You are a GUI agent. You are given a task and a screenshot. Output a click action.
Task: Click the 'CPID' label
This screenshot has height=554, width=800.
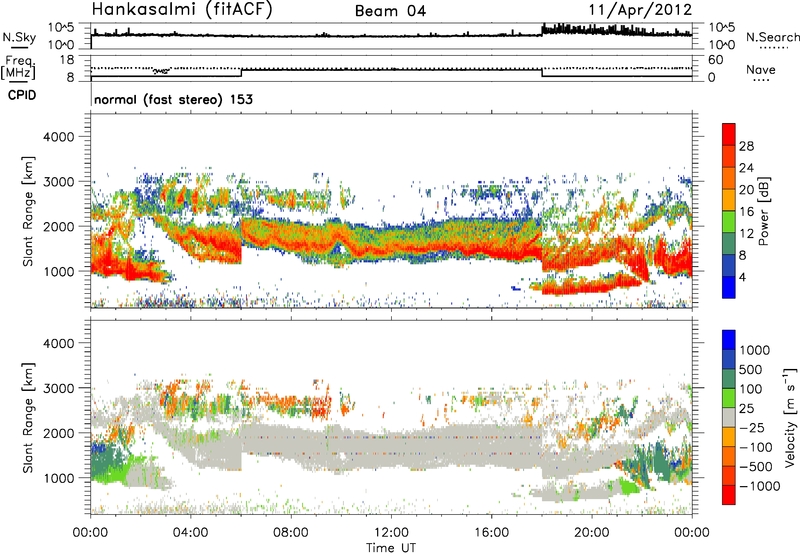[x=22, y=95]
